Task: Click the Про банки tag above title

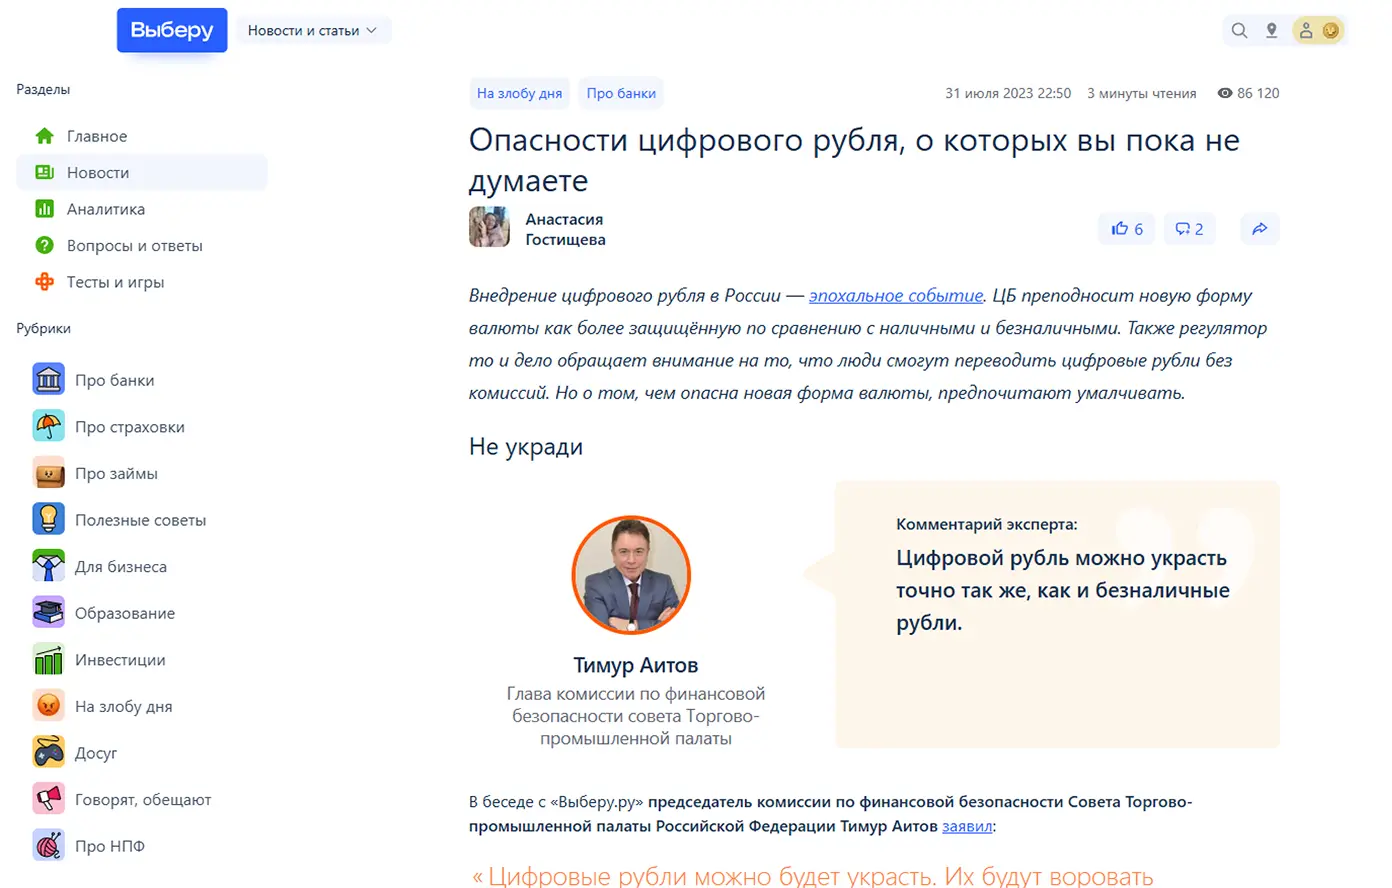Action: (x=621, y=93)
